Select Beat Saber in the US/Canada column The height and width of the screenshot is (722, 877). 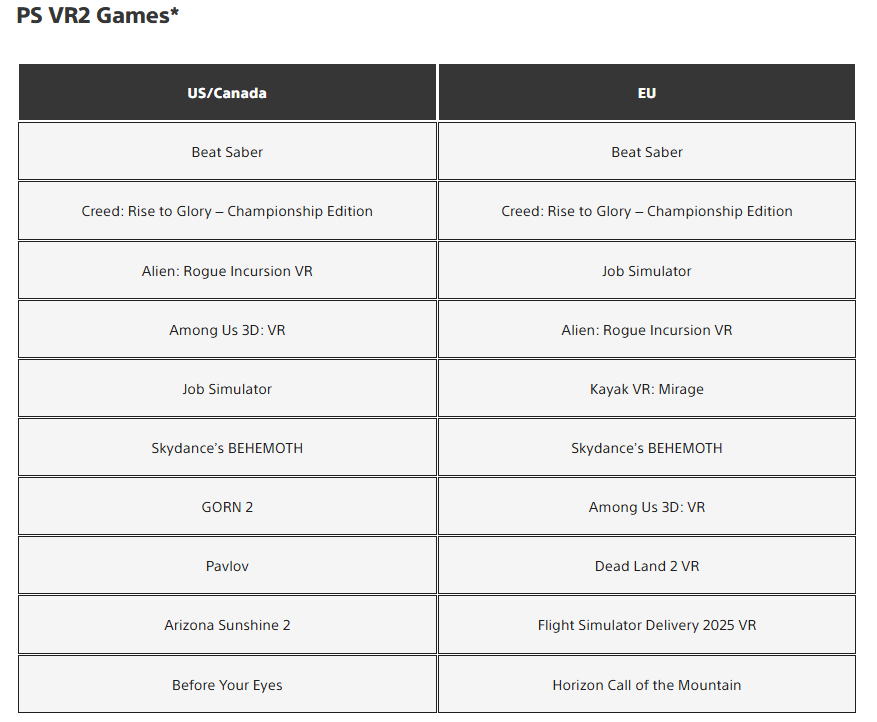tap(227, 152)
